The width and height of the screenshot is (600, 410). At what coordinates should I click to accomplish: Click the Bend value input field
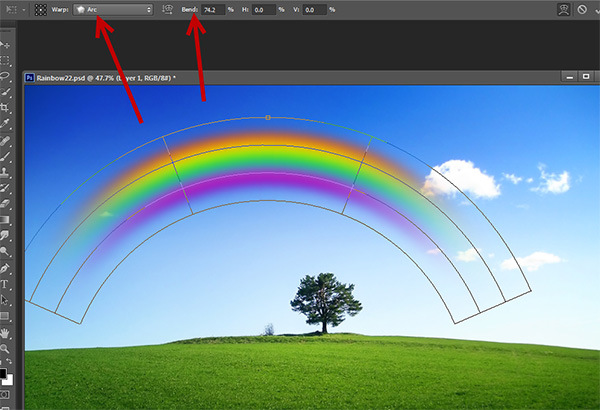(214, 9)
